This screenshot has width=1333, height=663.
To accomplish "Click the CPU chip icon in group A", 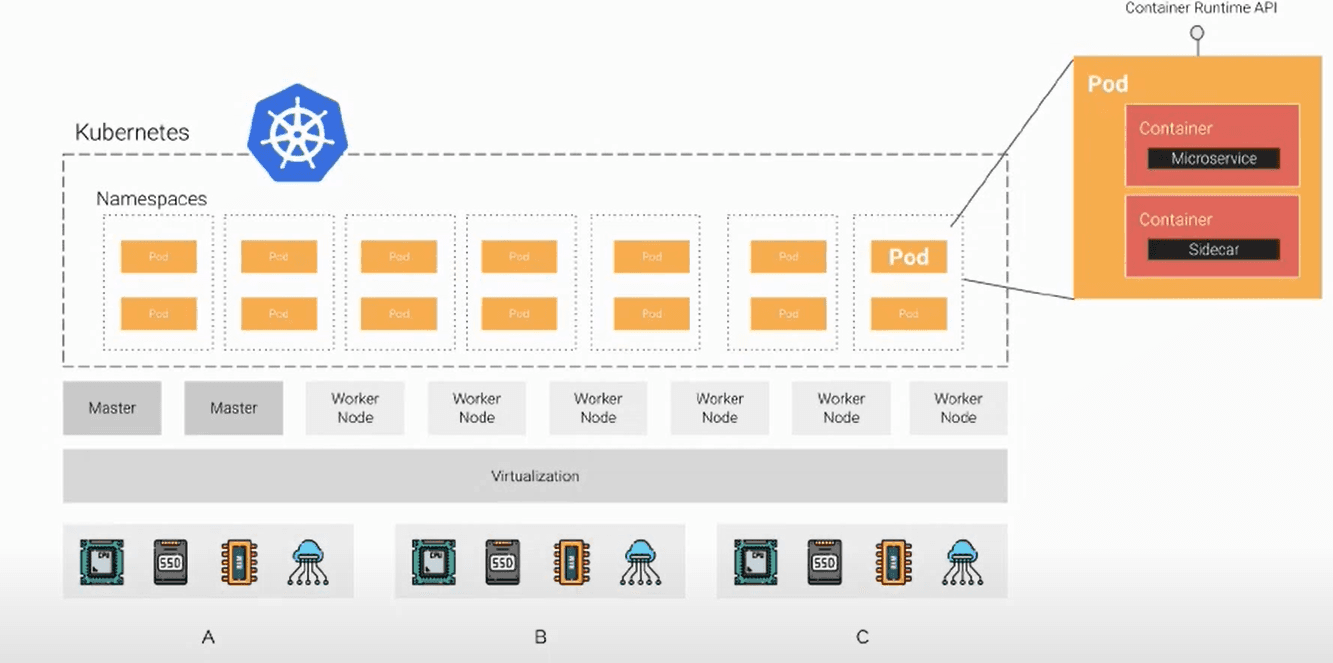I will (x=103, y=562).
